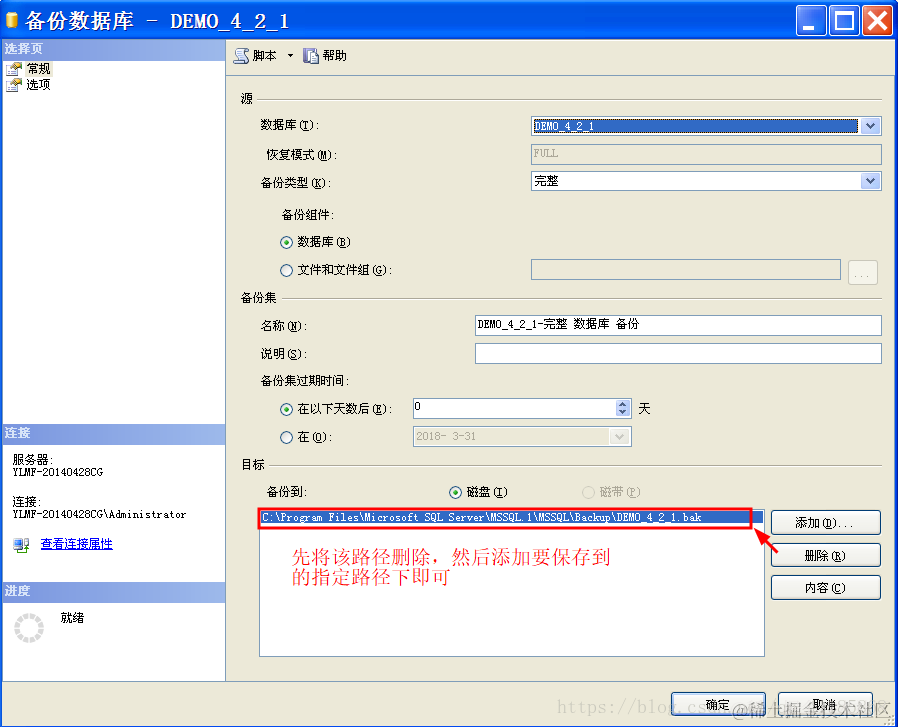The image size is (898, 727).
Task: Select the 在以下天数后 radio button
Action: (x=286, y=409)
